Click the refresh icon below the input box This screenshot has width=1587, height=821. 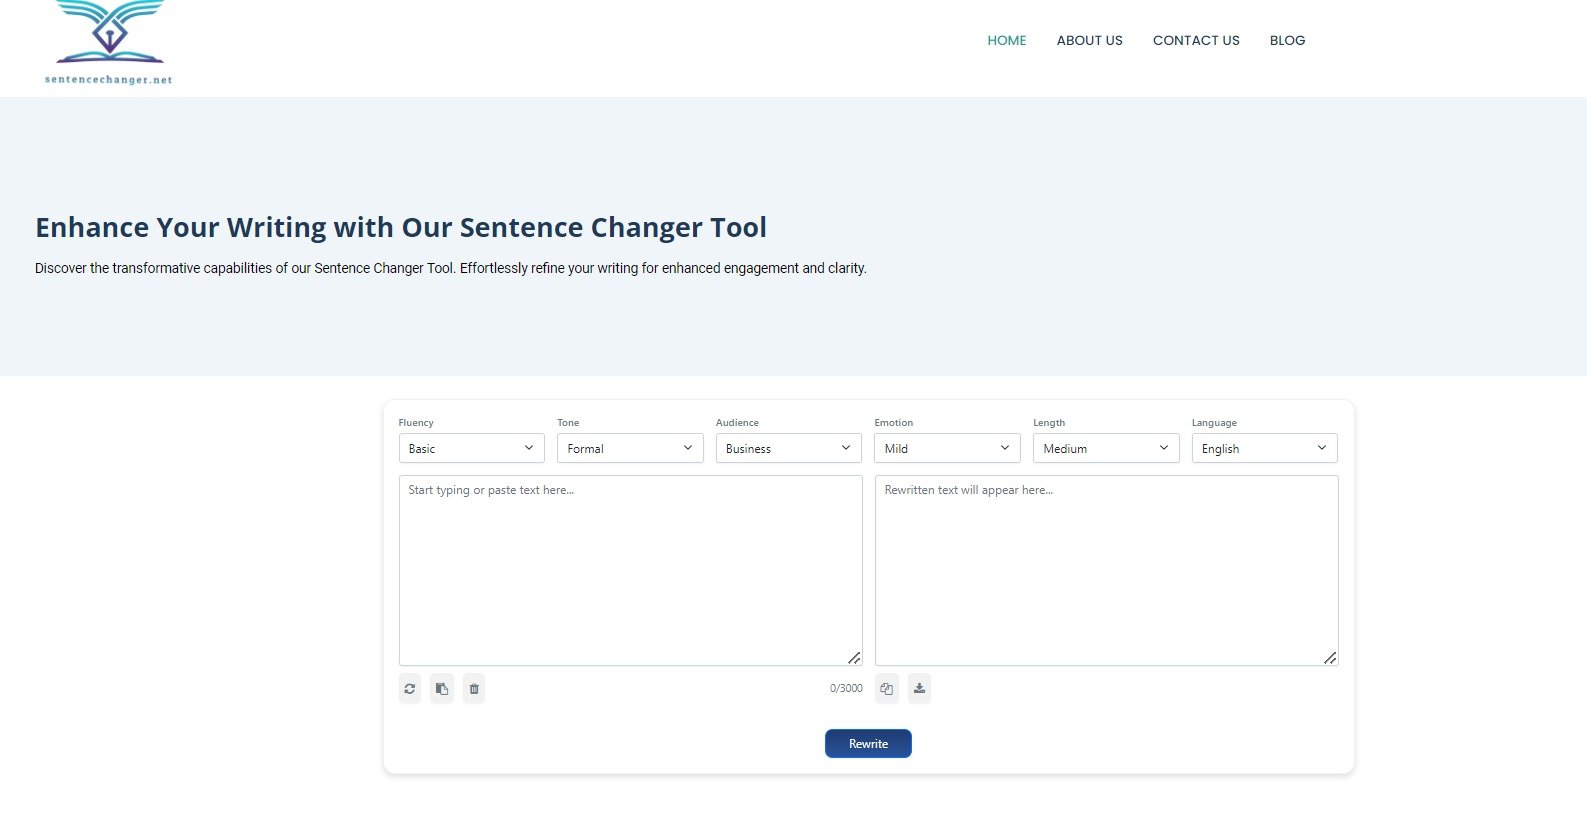pos(410,689)
